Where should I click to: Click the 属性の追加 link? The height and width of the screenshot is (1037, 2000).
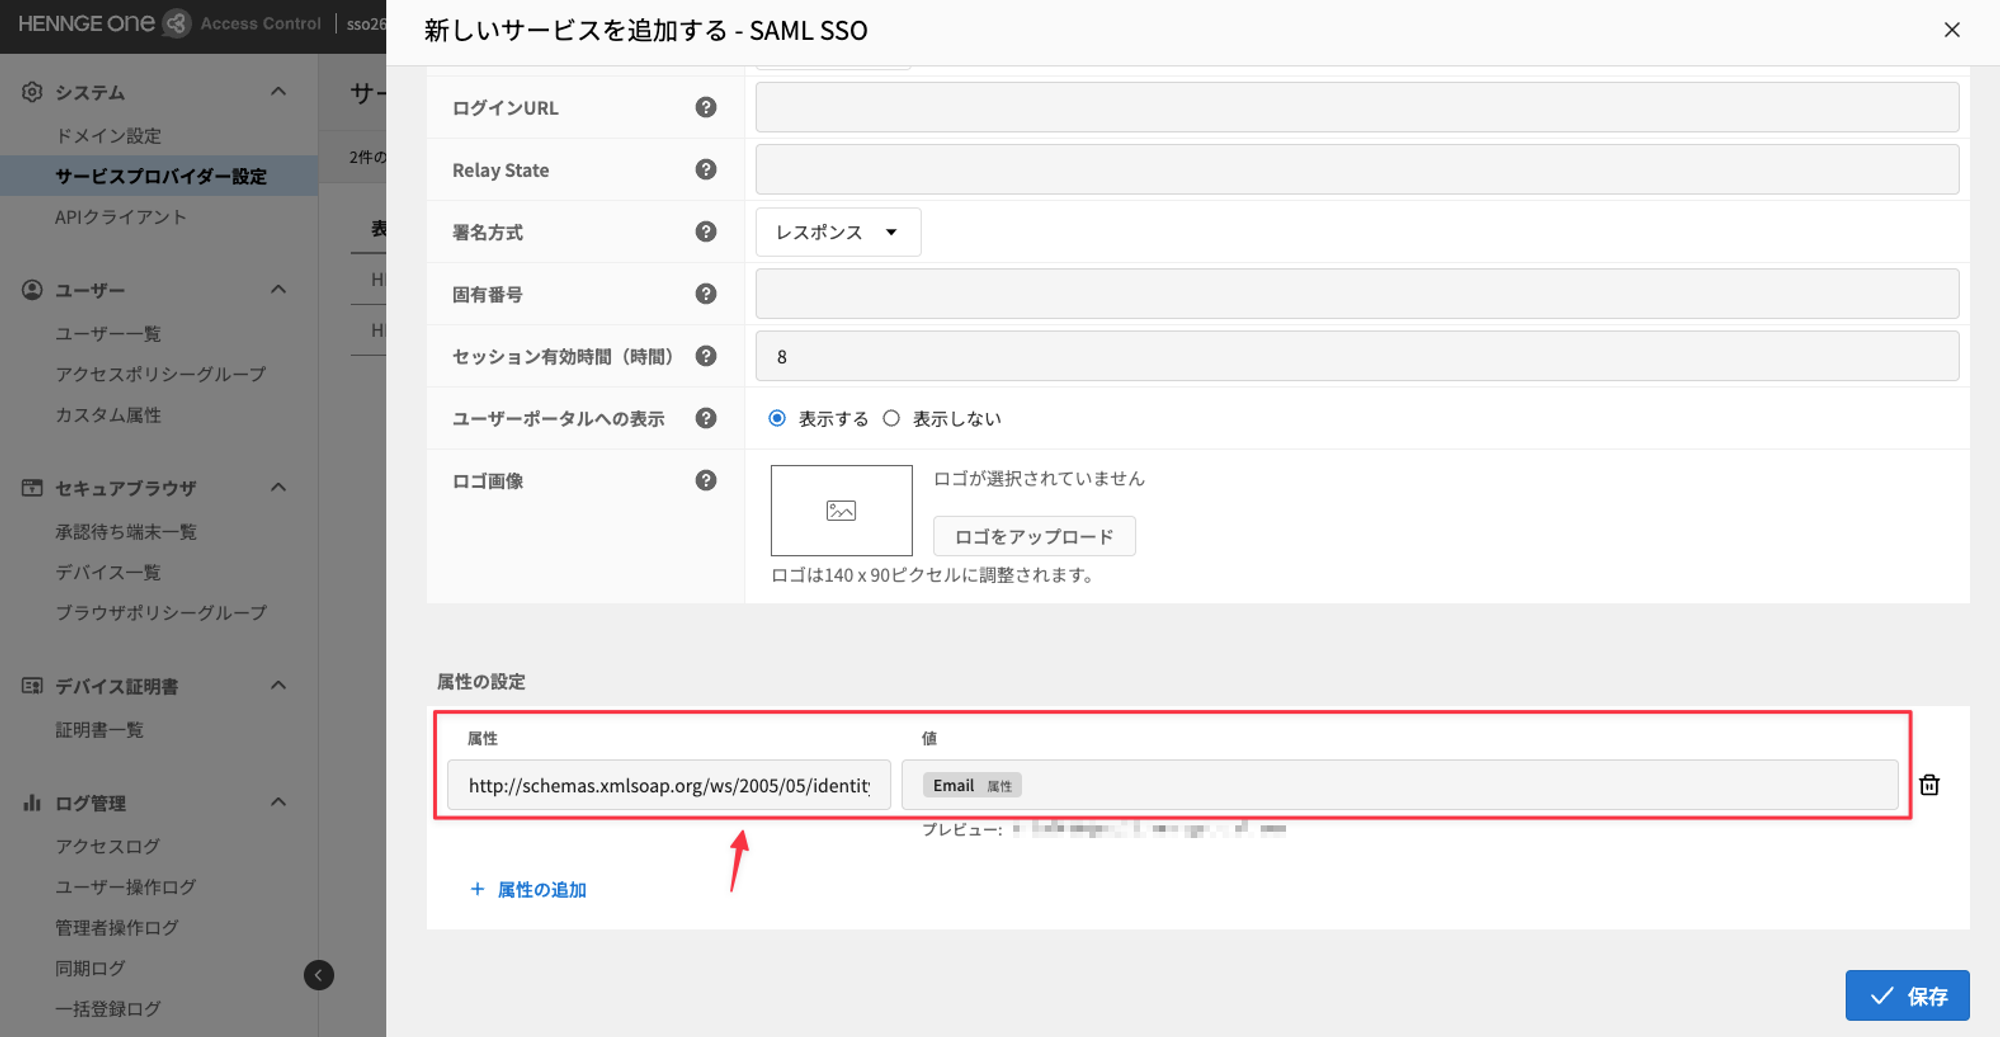(528, 889)
